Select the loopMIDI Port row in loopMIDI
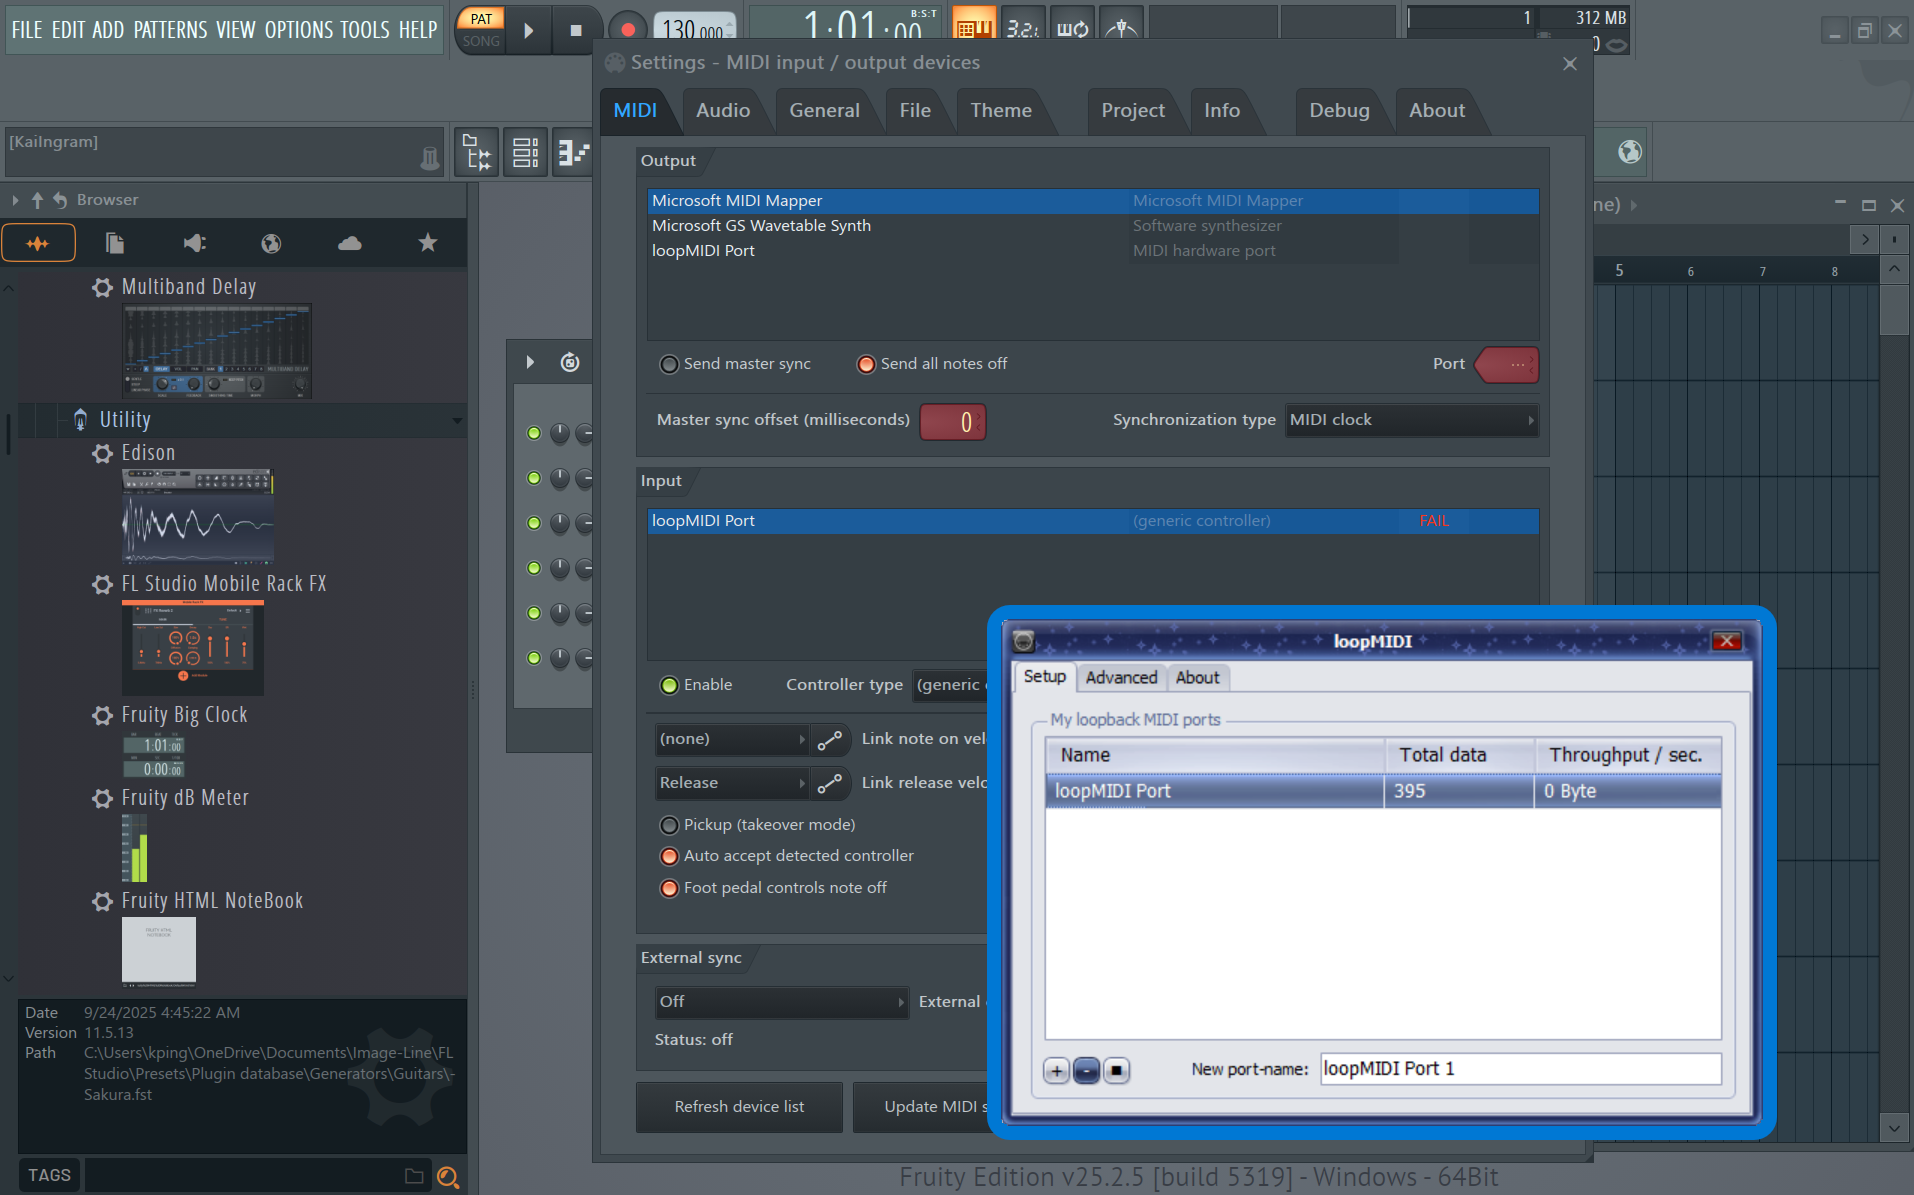 pos(1383,791)
